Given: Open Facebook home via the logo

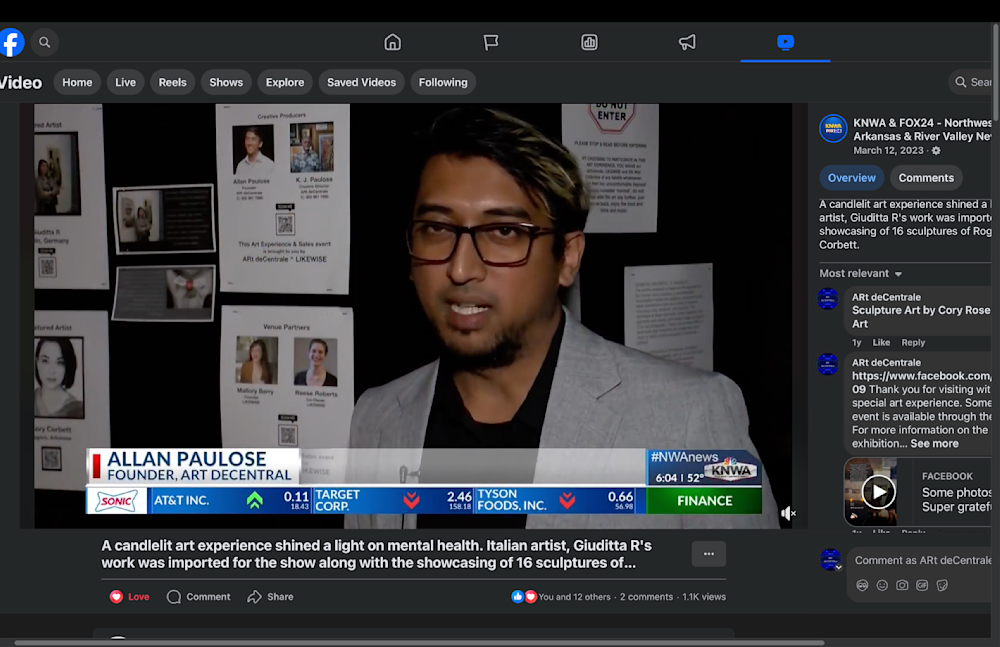Looking at the screenshot, I should (x=11, y=42).
